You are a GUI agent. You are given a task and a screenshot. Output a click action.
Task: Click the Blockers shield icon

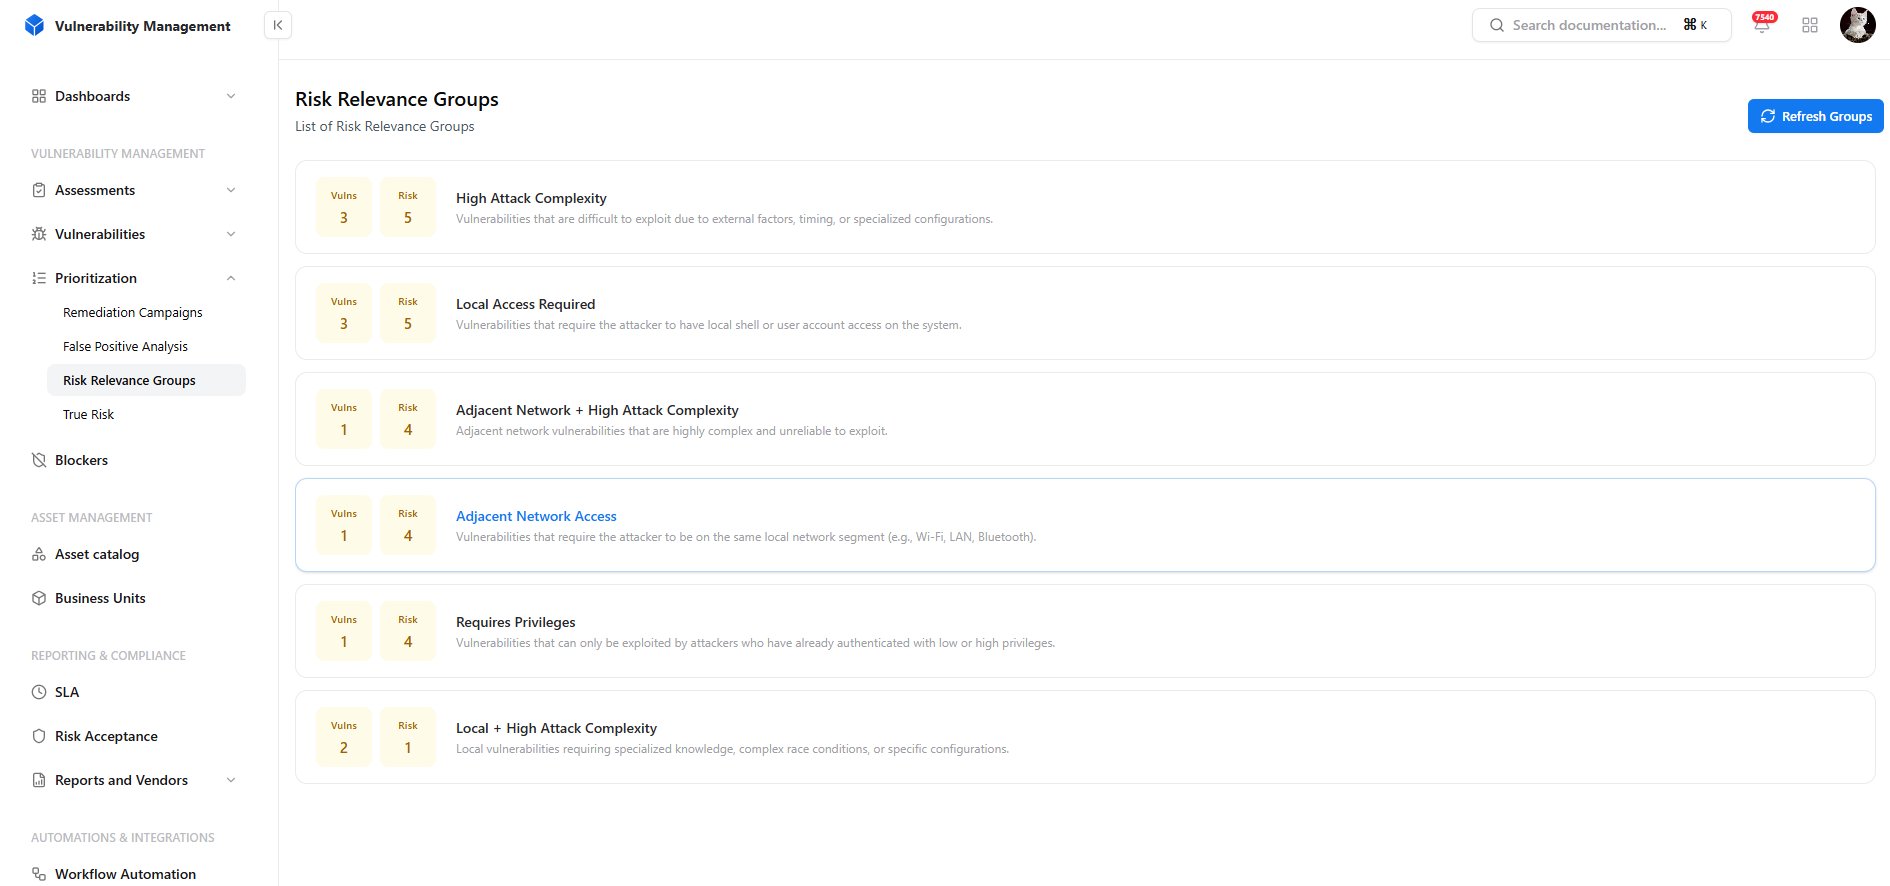[39, 460]
